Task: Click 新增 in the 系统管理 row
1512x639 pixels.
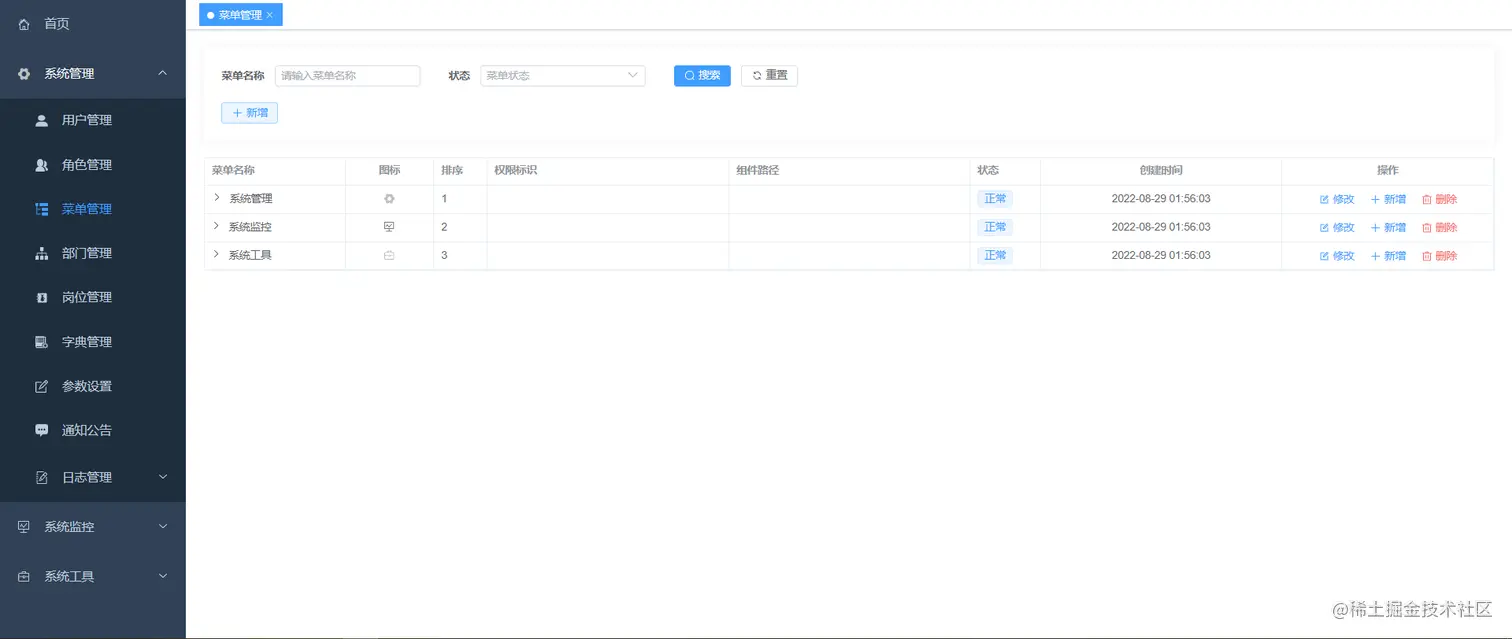Action: point(1388,199)
